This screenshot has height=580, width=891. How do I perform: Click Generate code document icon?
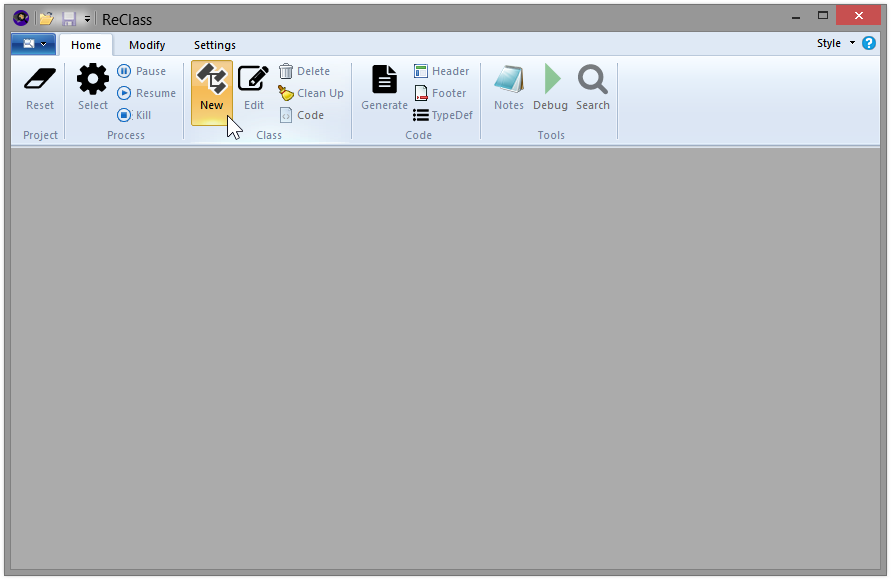pos(385,79)
